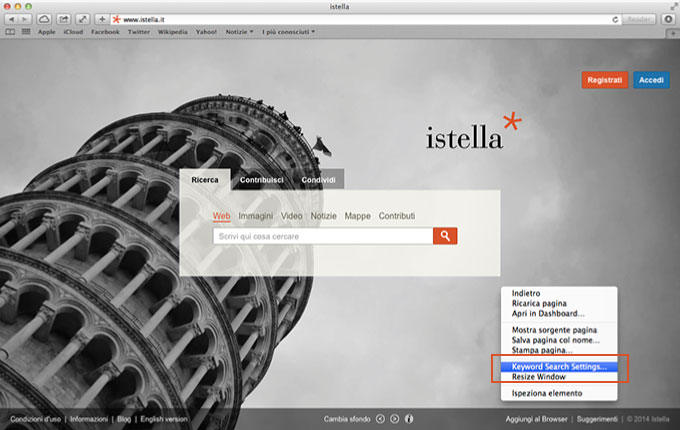Choose Resize Window in context menu
Screen dimensions: 680x430
coord(559,377)
